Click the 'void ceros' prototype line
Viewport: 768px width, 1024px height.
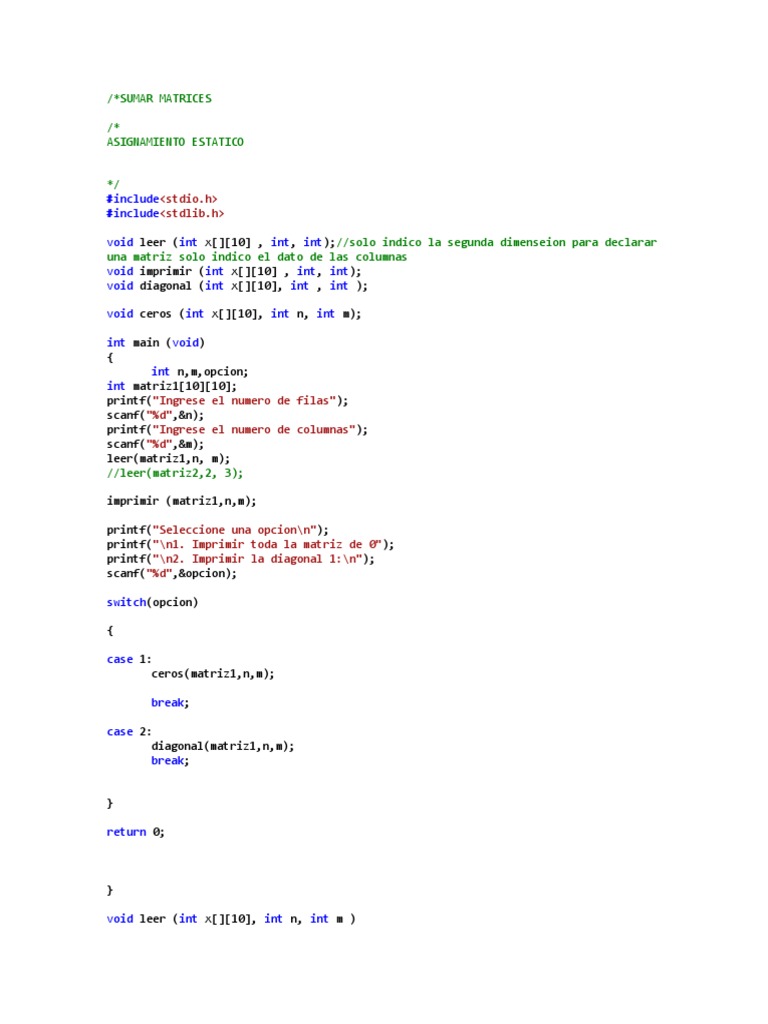[234, 313]
